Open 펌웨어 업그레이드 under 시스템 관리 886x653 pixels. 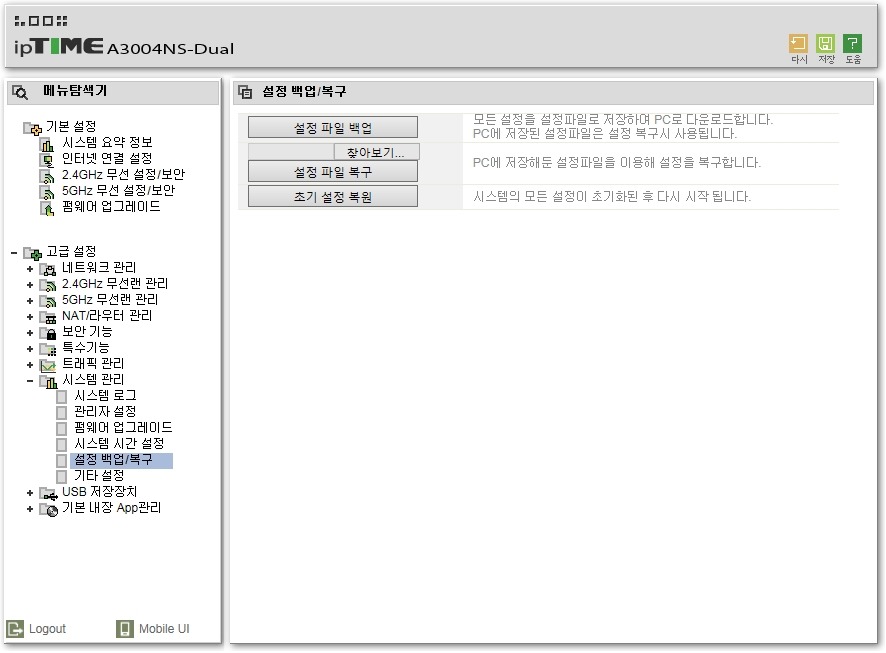click(x=123, y=428)
